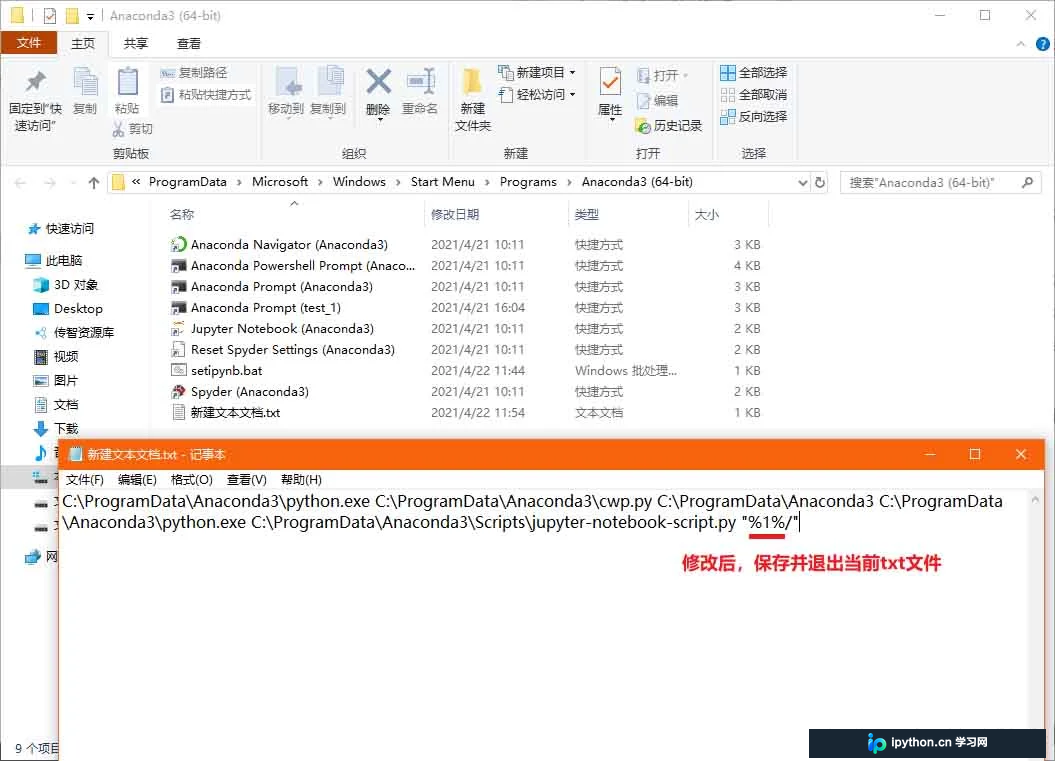Click Programs in the address breadcrumb

(x=528, y=182)
